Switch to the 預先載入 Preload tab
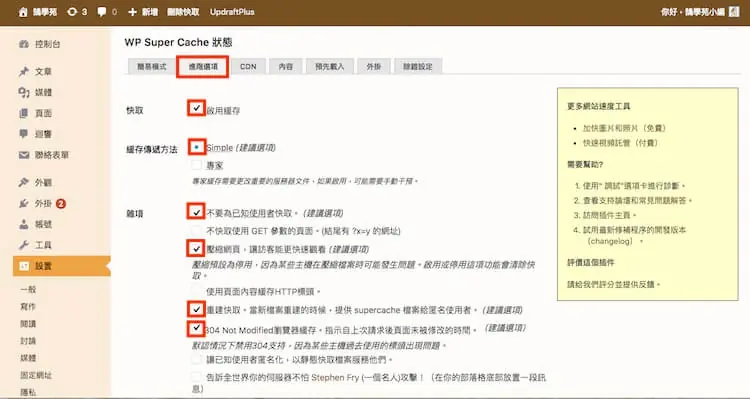750x399 pixels. click(x=330, y=67)
